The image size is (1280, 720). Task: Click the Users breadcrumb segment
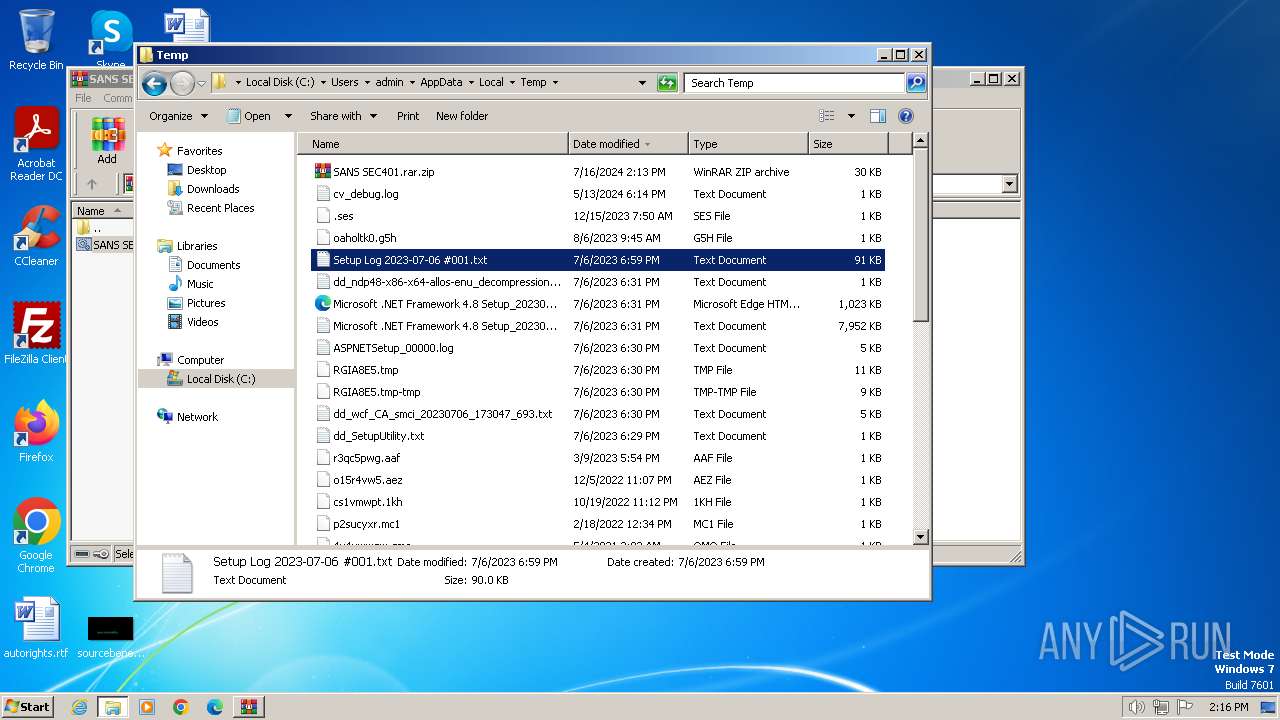coord(345,83)
